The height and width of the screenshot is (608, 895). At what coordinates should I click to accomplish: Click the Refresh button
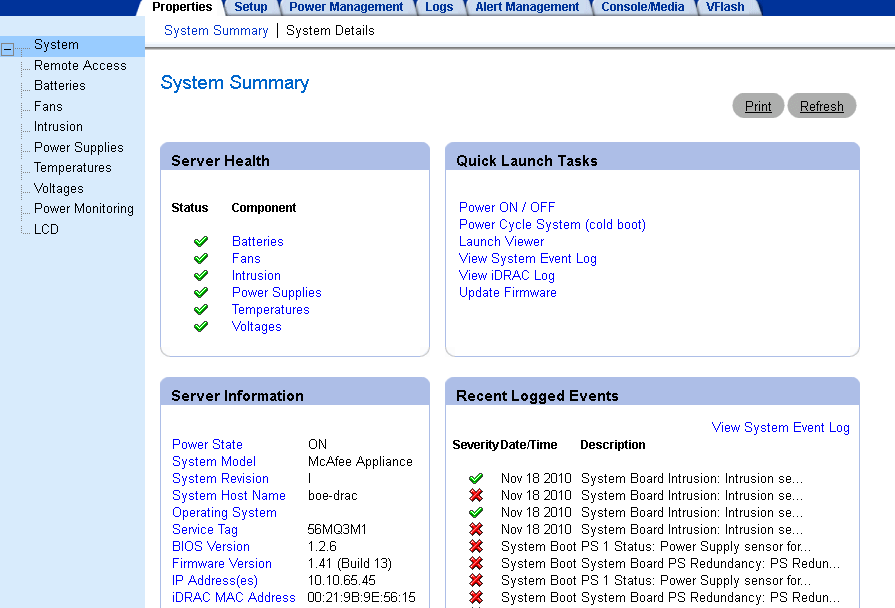coord(821,106)
